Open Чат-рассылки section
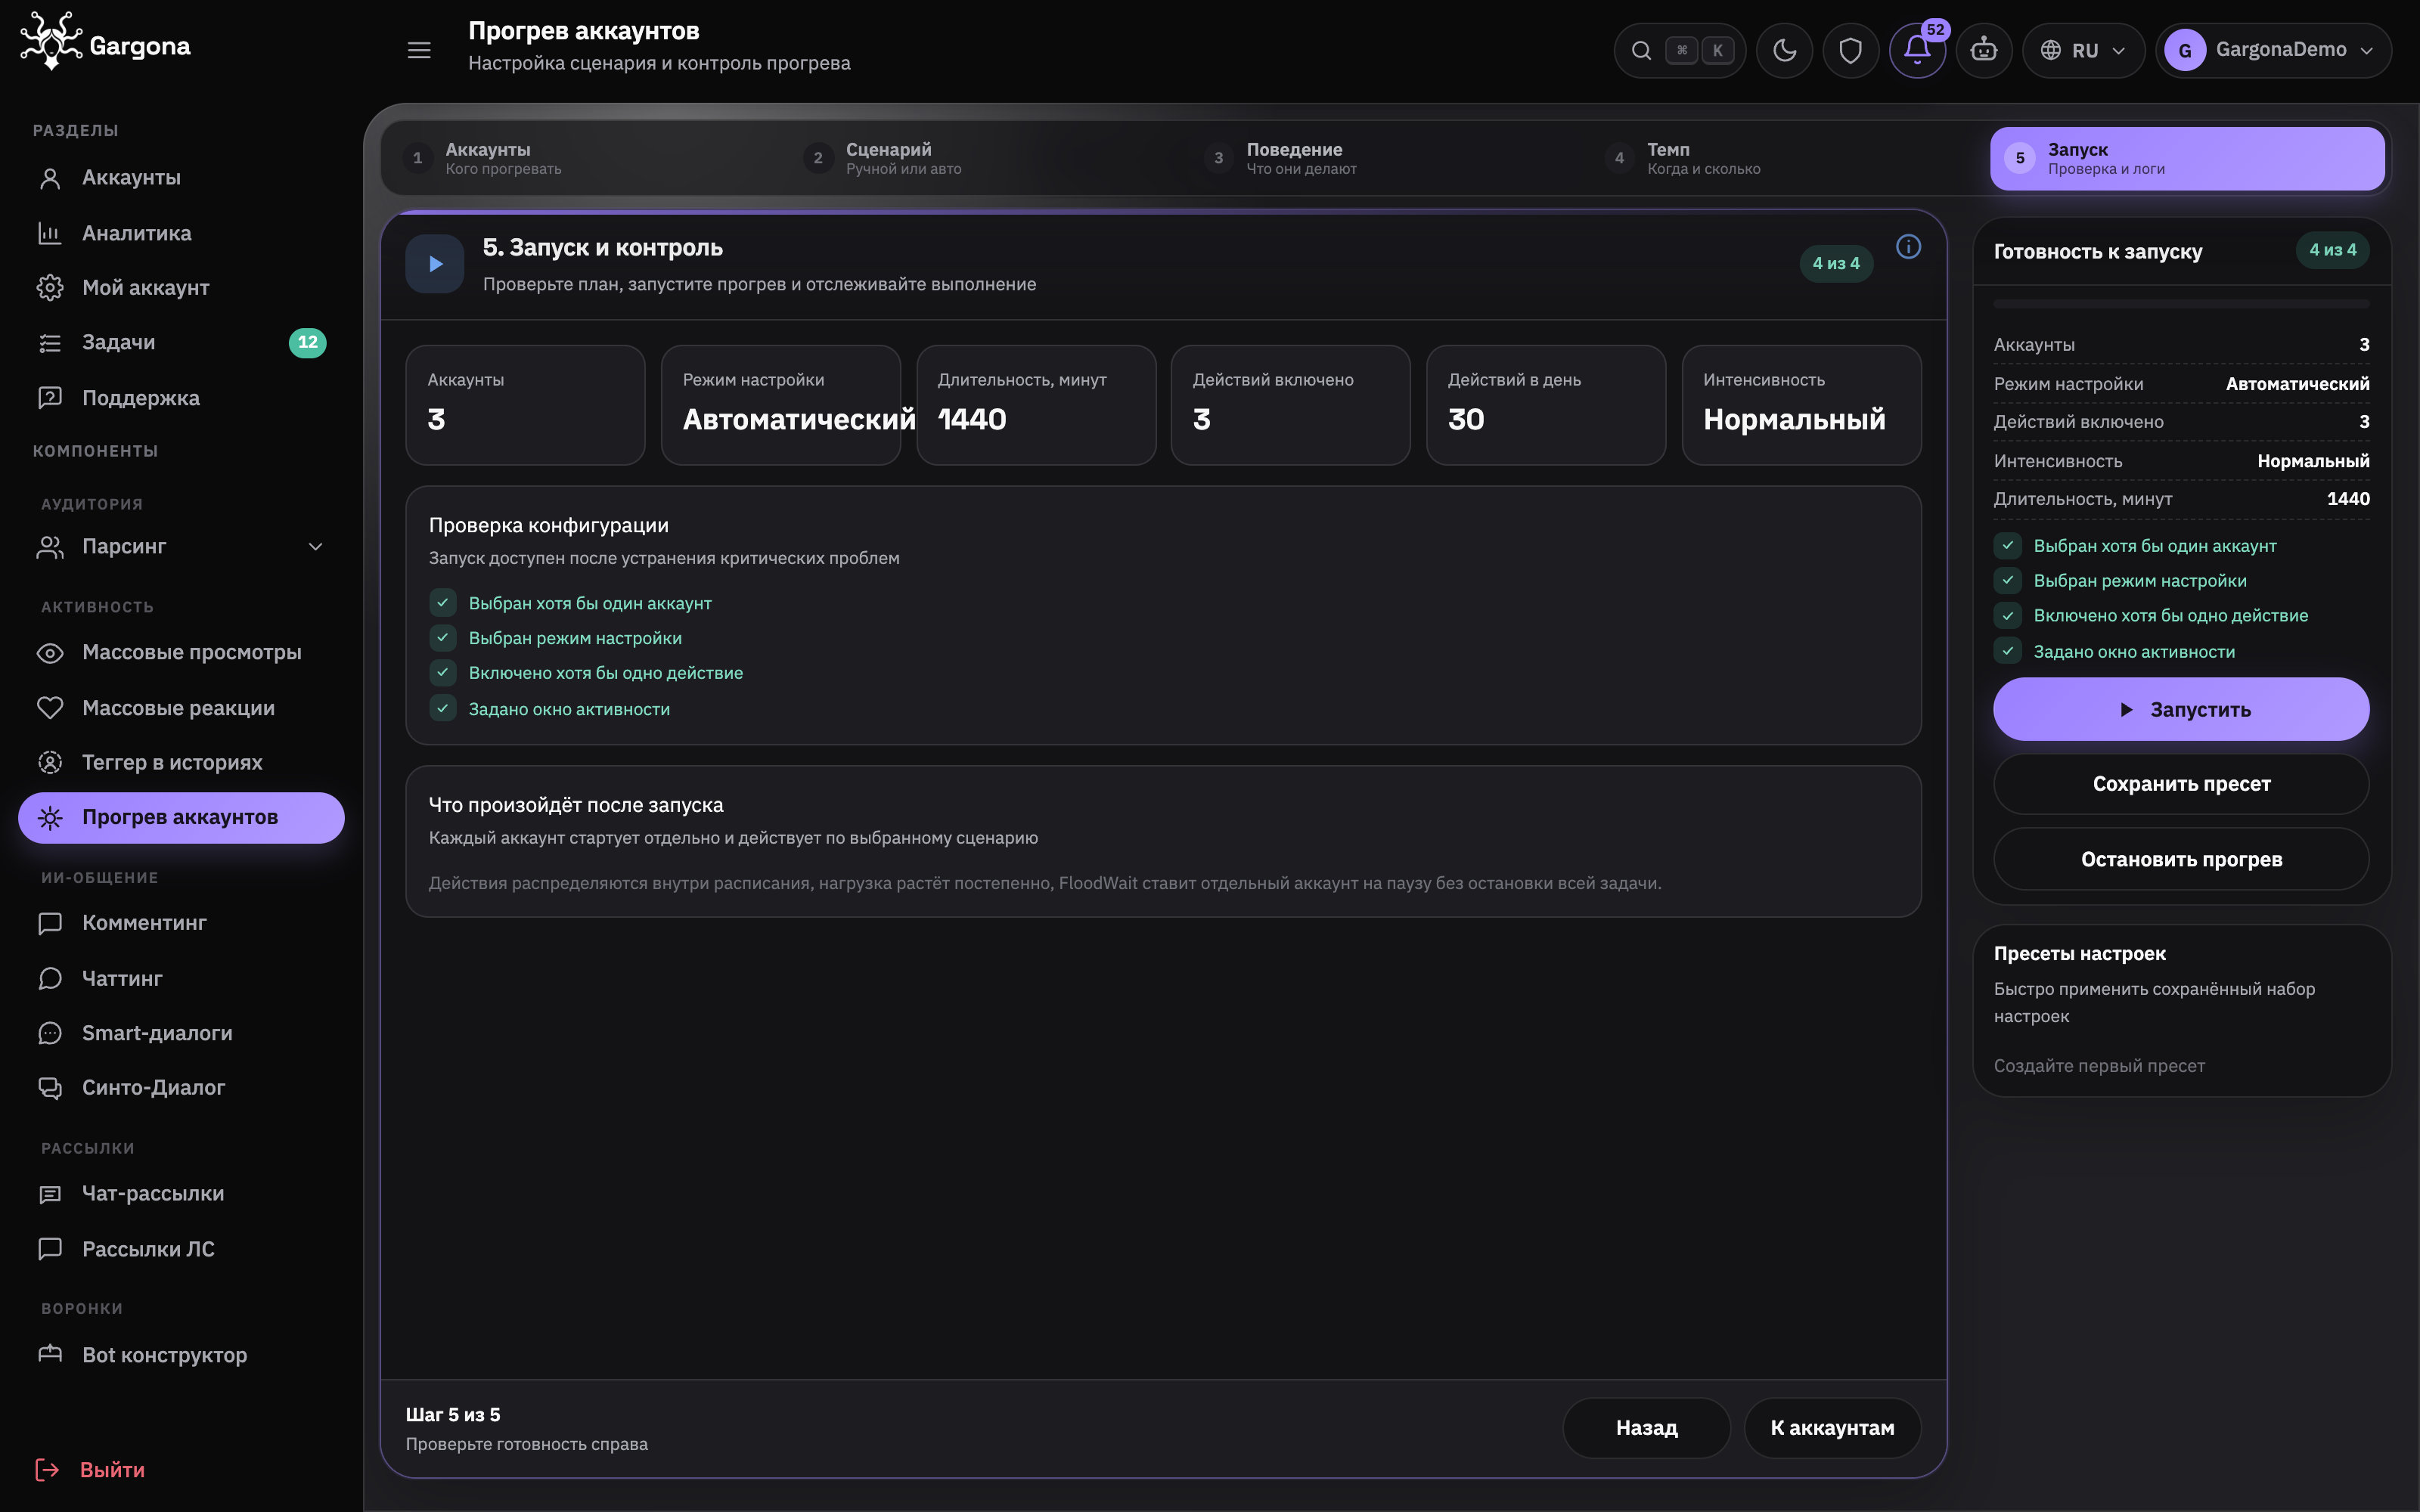Viewport: 2420px width, 1512px height. coord(181,1194)
